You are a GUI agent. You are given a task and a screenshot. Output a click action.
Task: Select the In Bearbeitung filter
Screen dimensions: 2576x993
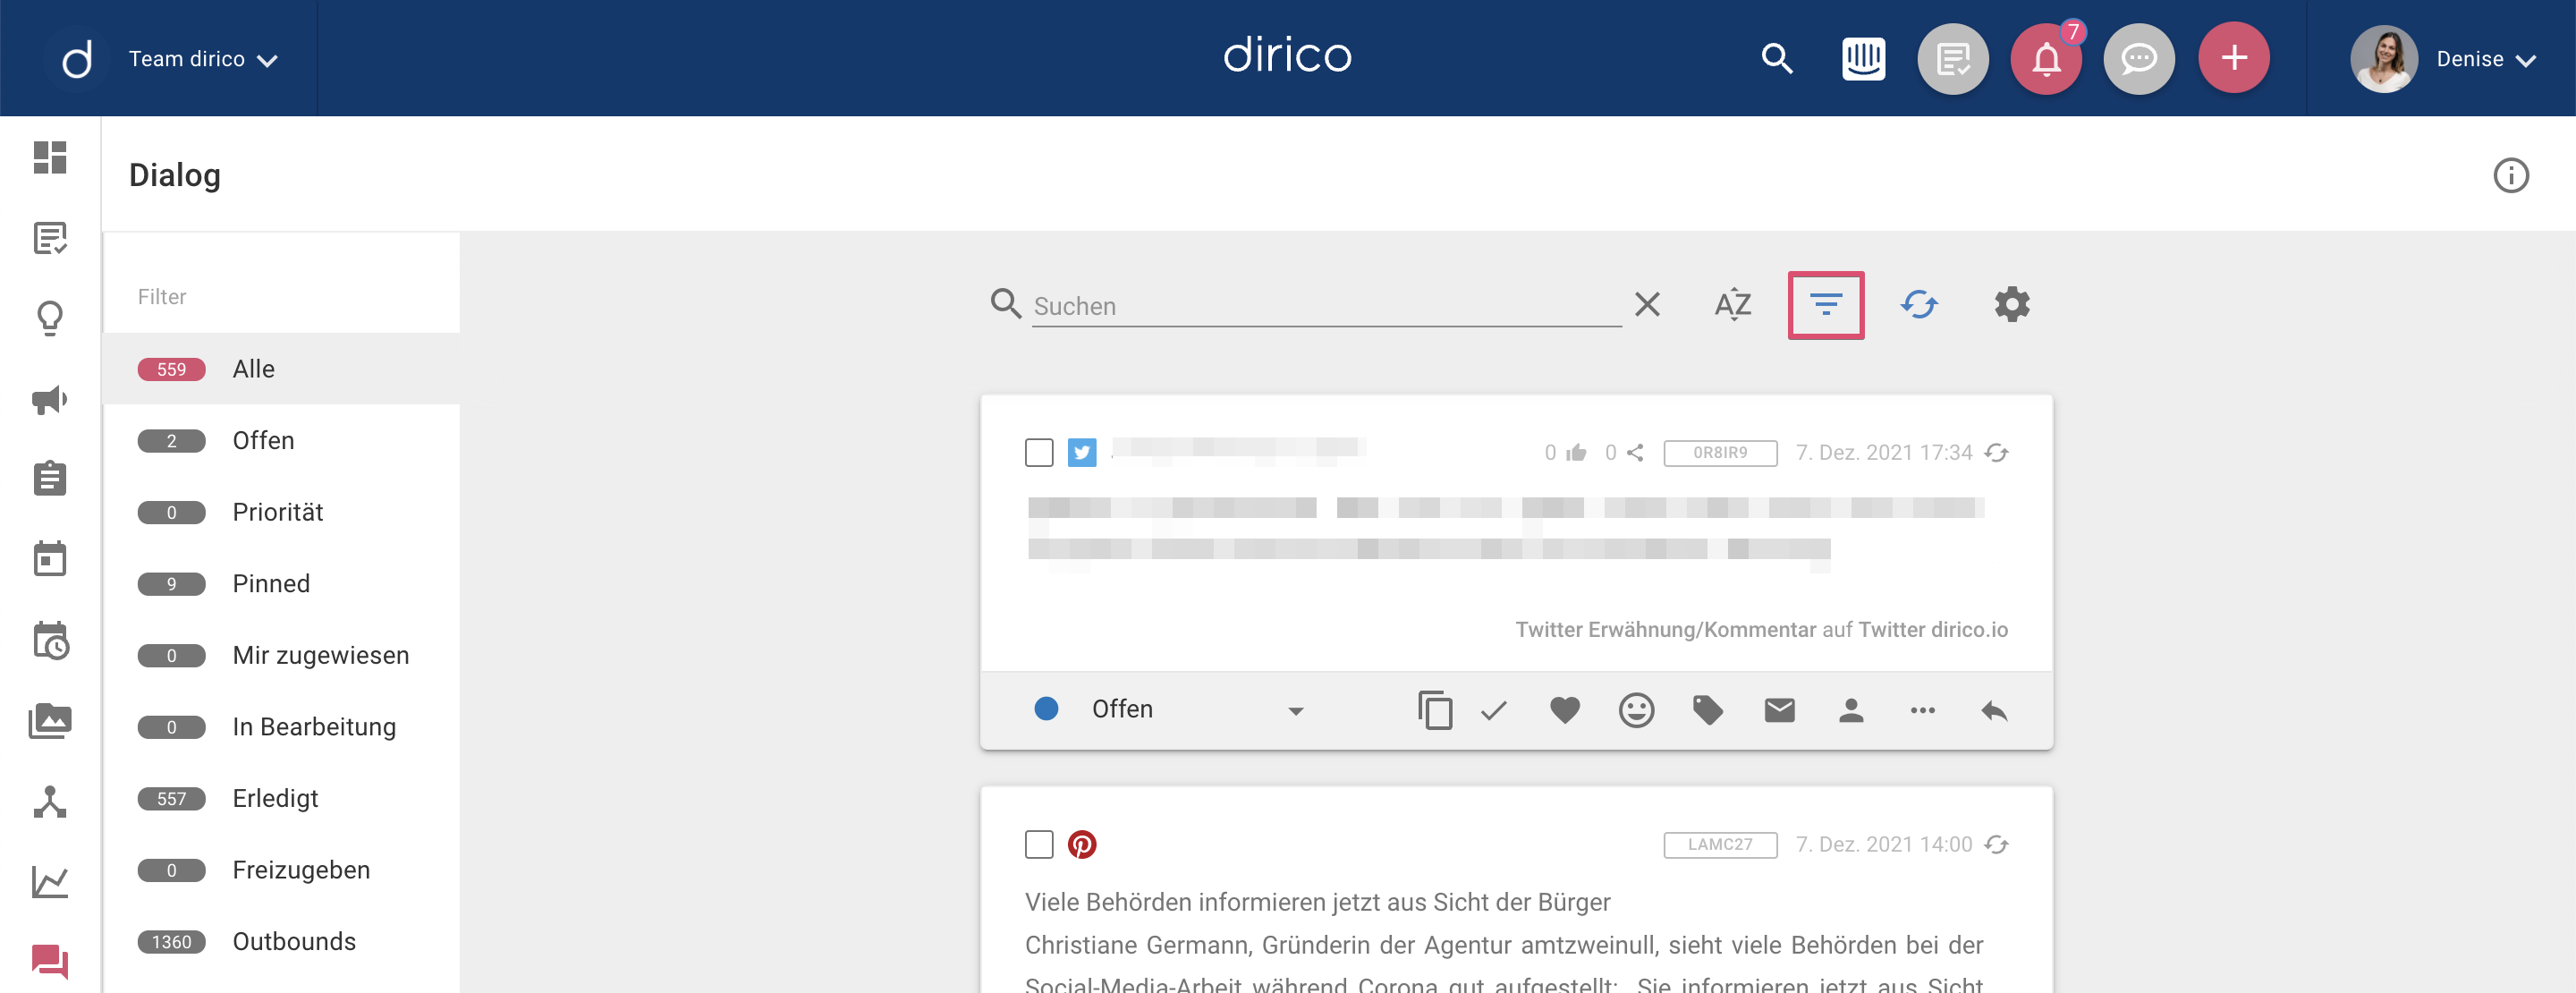point(281,727)
